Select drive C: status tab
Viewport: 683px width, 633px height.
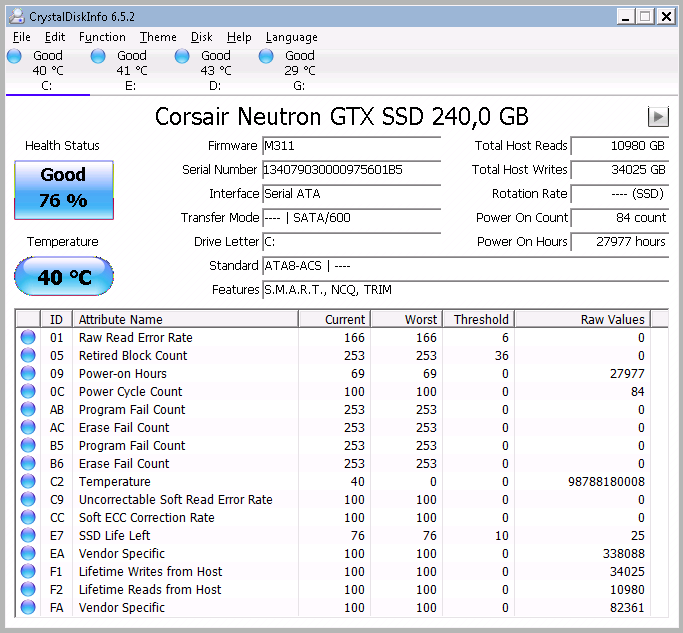click(47, 71)
